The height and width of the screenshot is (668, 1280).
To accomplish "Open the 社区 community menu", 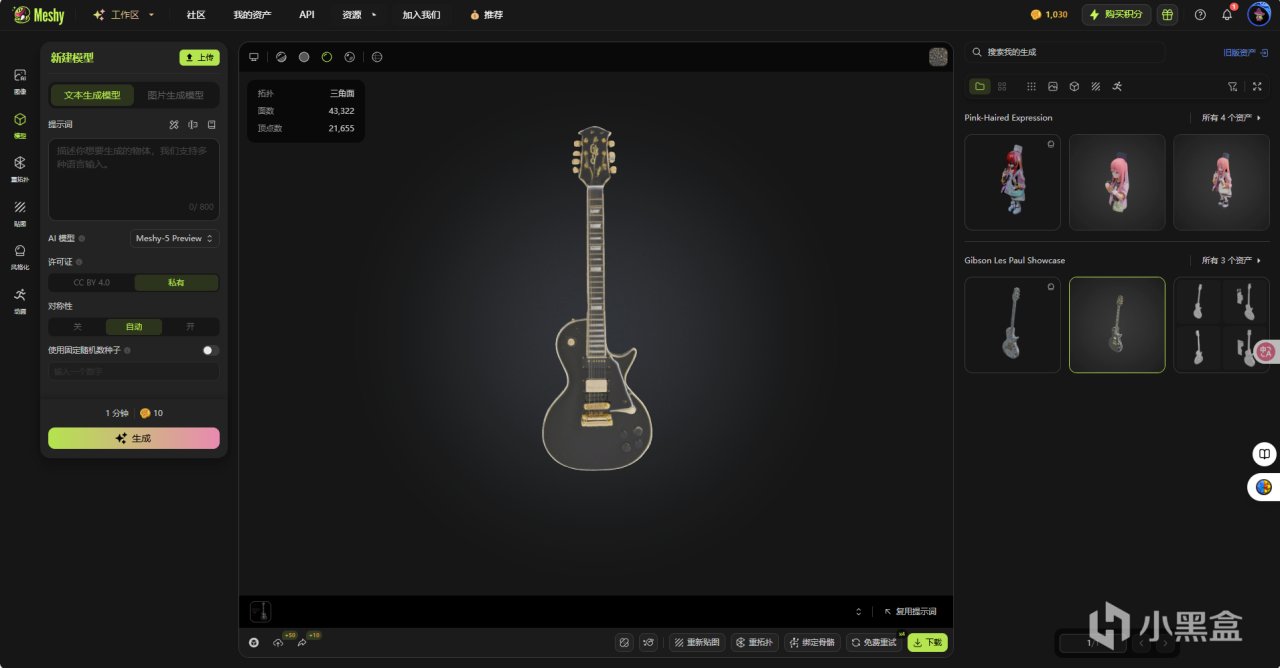I will tap(196, 15).
